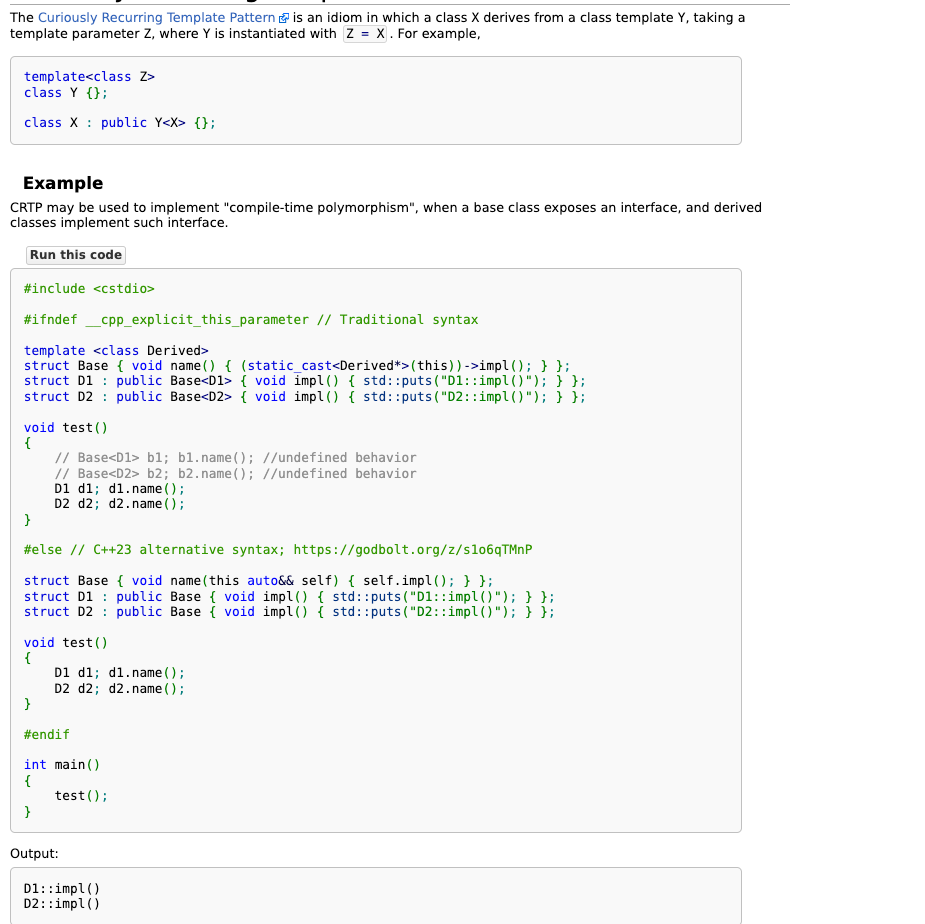Click the class X : public Y<X> line

tap(119, 123)
